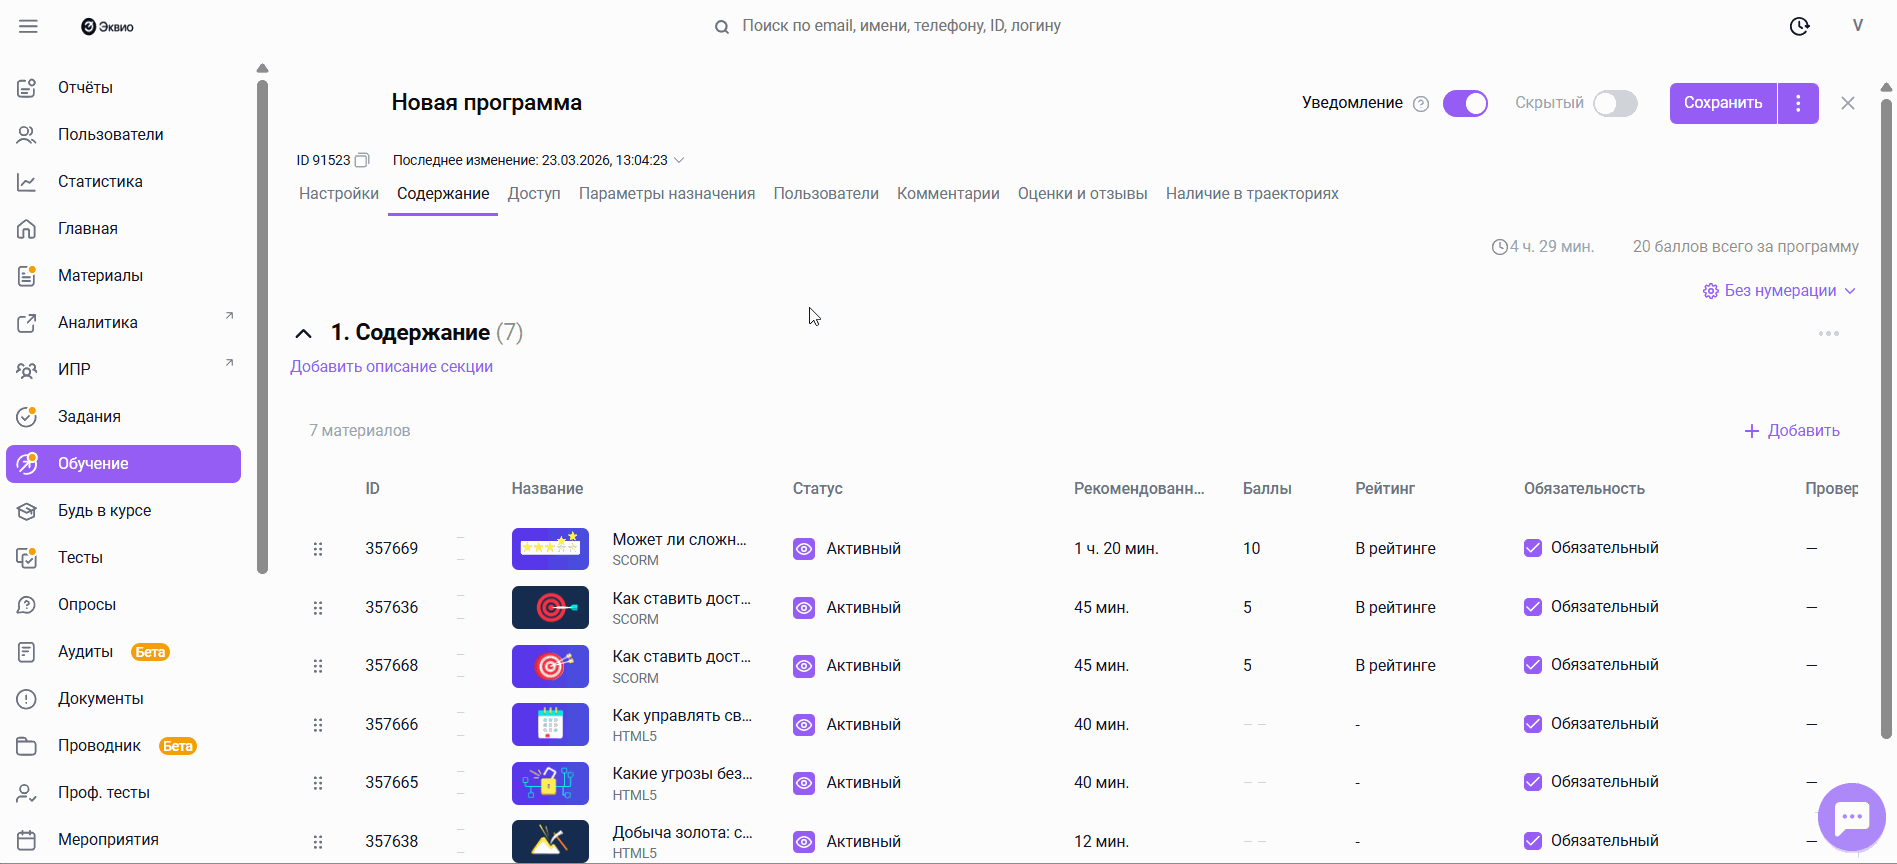
Task: Click the history clock icon
Action: 1799,26
